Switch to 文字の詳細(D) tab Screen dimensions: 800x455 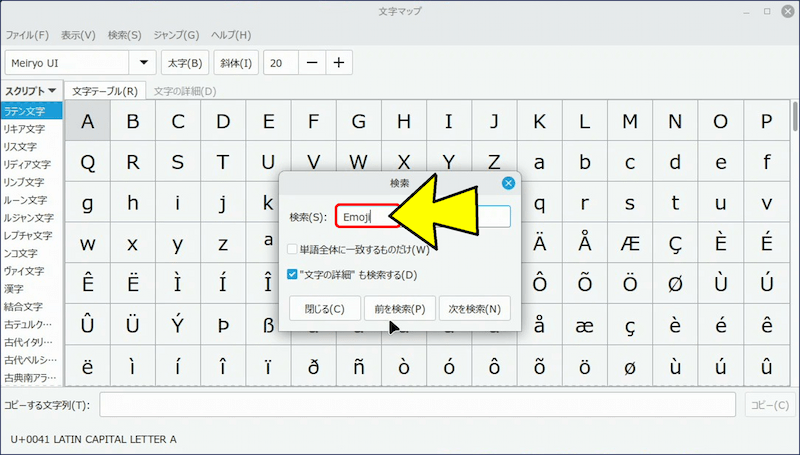pyautogui.click(x=185, y=91)
